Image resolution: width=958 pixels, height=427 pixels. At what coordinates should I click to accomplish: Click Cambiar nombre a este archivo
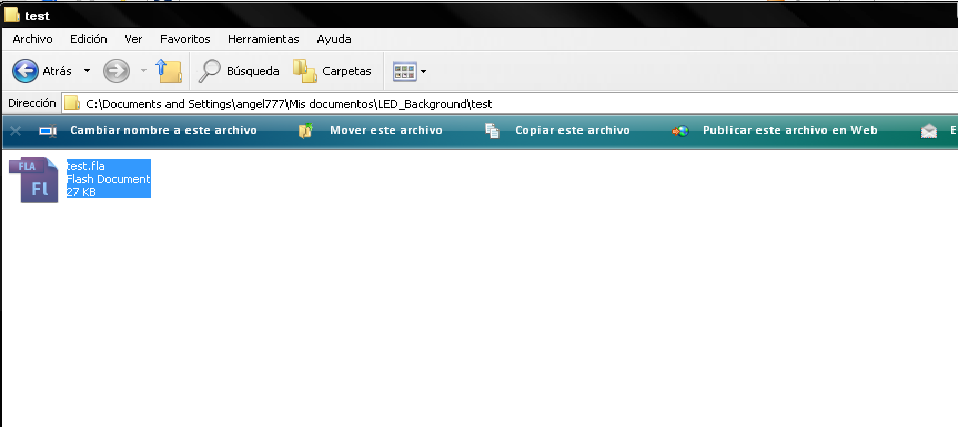click(x=163, y=130)
